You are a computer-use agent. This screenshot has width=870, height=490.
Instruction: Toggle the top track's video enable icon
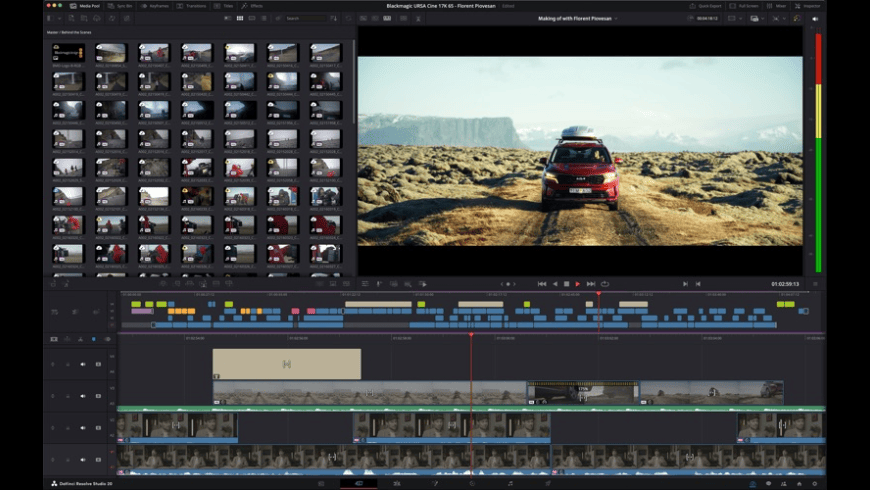(98, 364)
